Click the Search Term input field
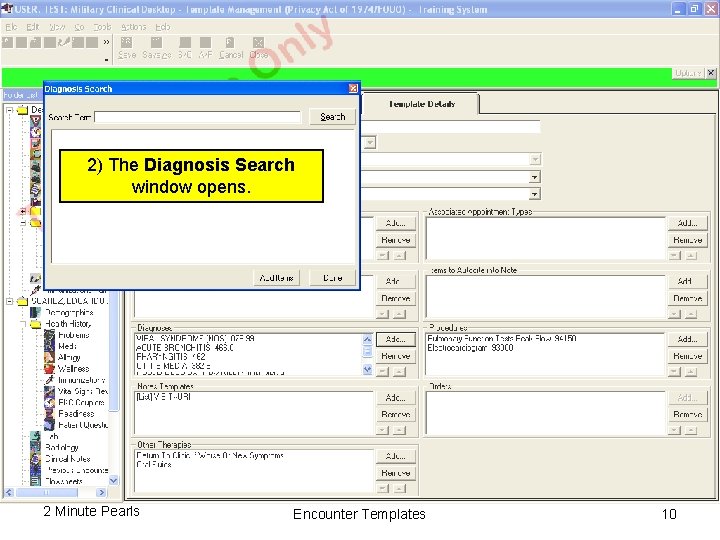Image resolution: width=720 pixels, height=540 pixels. 197,117
